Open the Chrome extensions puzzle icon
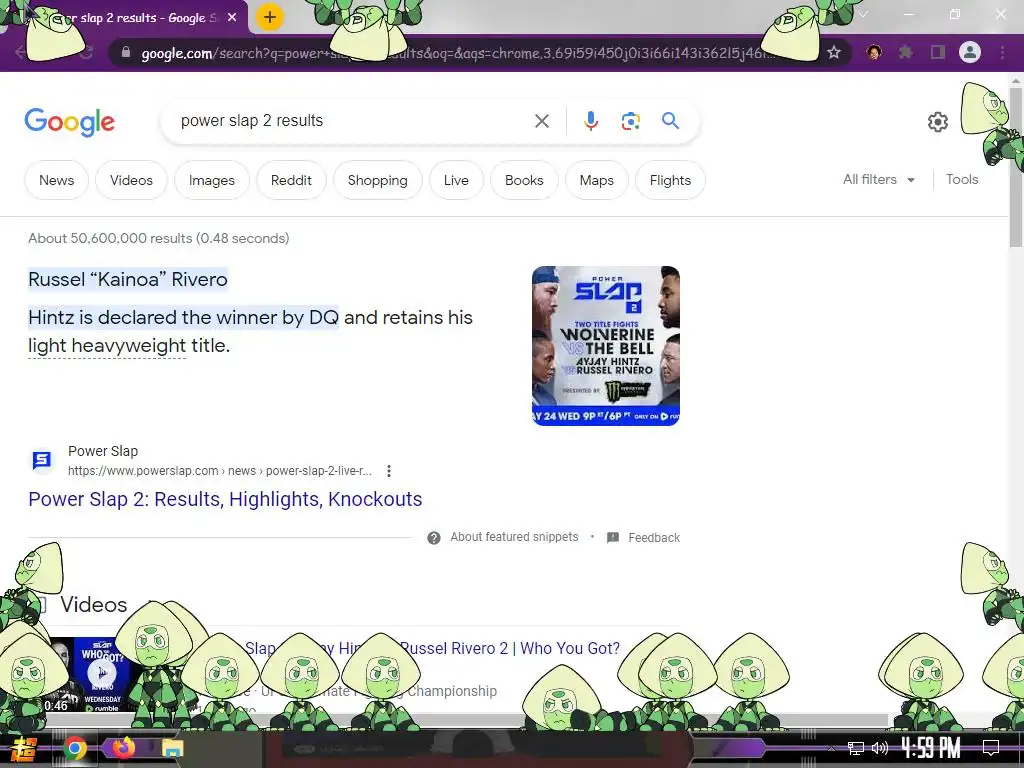The width and height of the screenshot is (1024, 768). [x=906, y=52]
